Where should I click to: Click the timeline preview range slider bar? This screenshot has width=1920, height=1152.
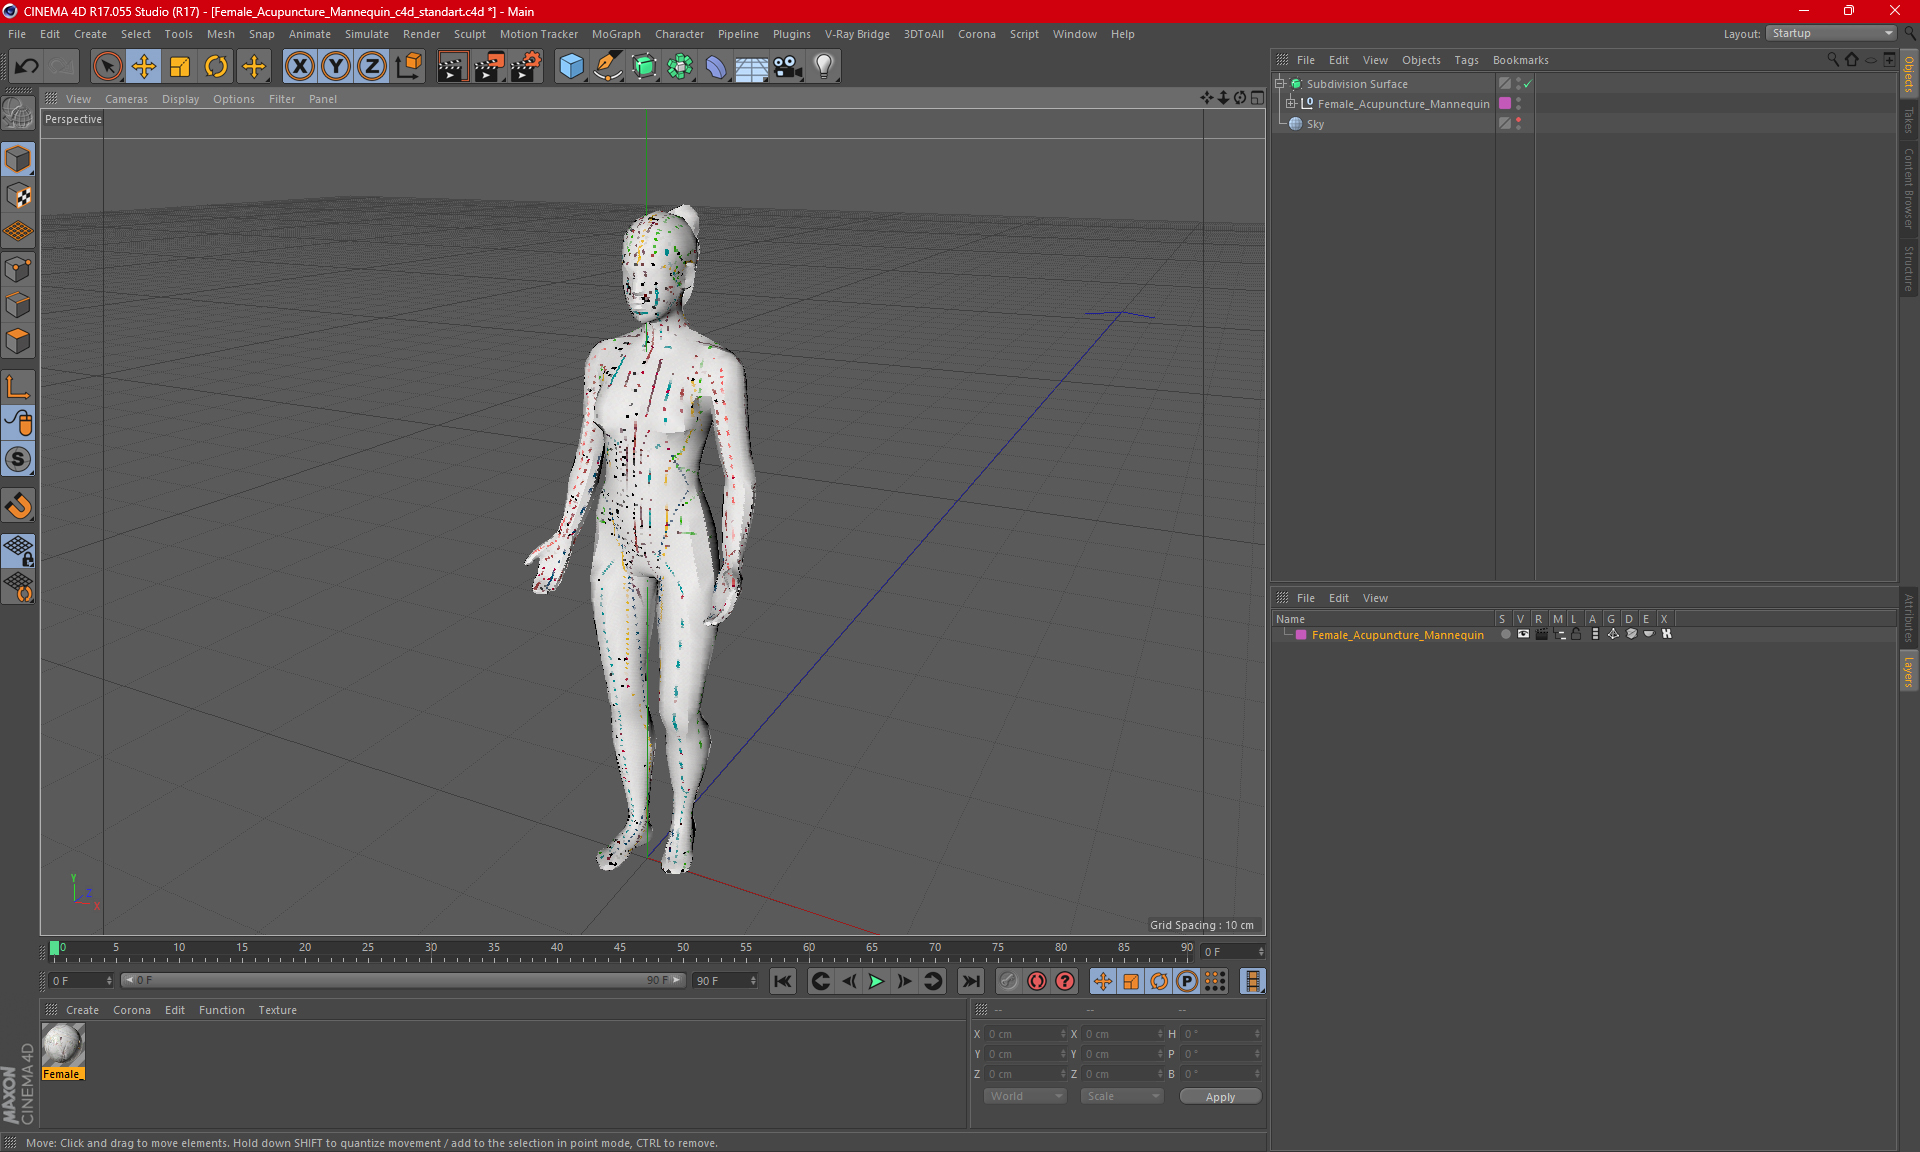pyautogui.click(x=403, y=981)
